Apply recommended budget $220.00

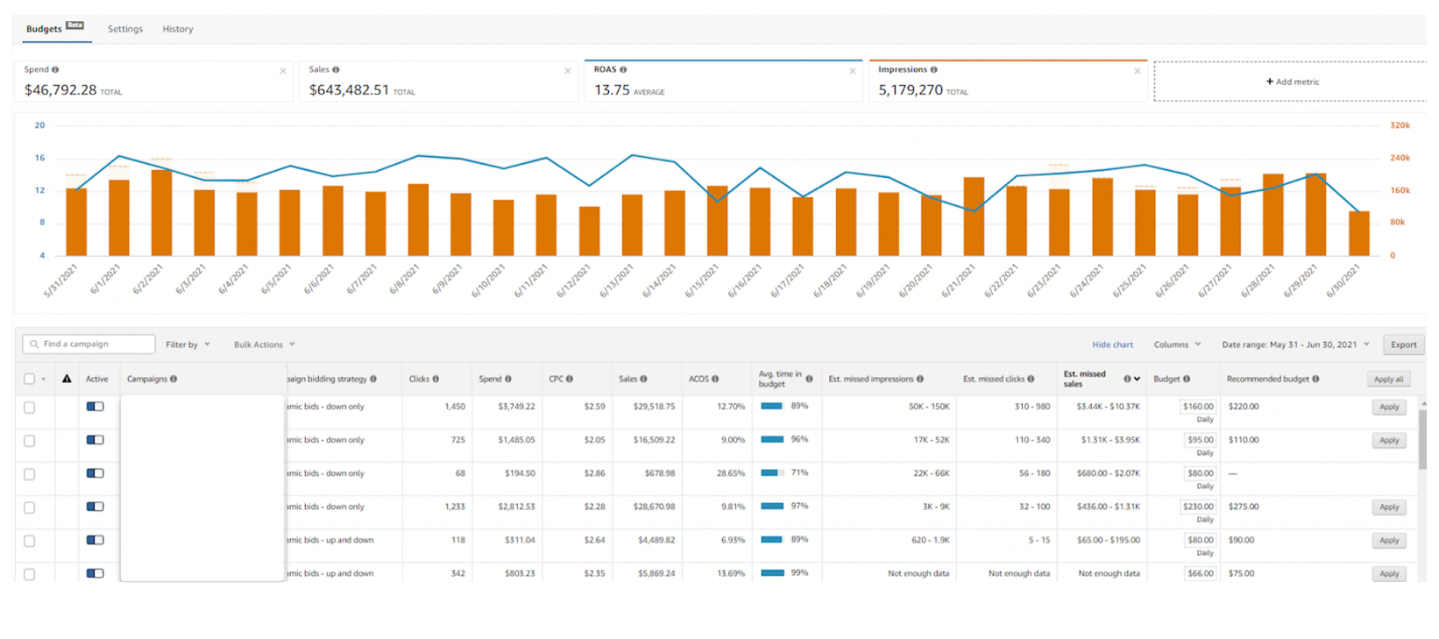coord(1389,407)
